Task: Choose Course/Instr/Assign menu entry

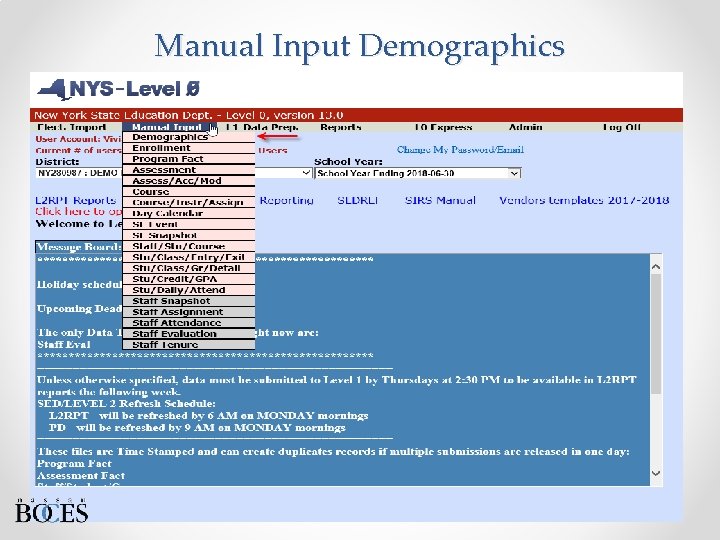Action: [x=189, y=202]
